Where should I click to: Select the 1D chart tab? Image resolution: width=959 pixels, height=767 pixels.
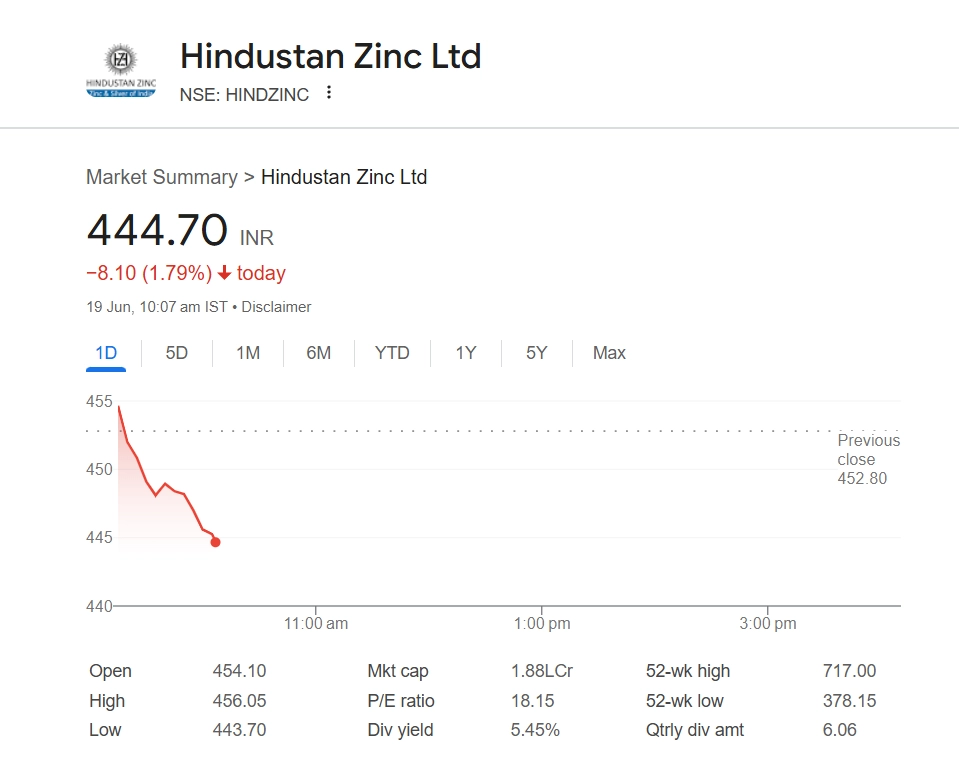coord(106,353)
